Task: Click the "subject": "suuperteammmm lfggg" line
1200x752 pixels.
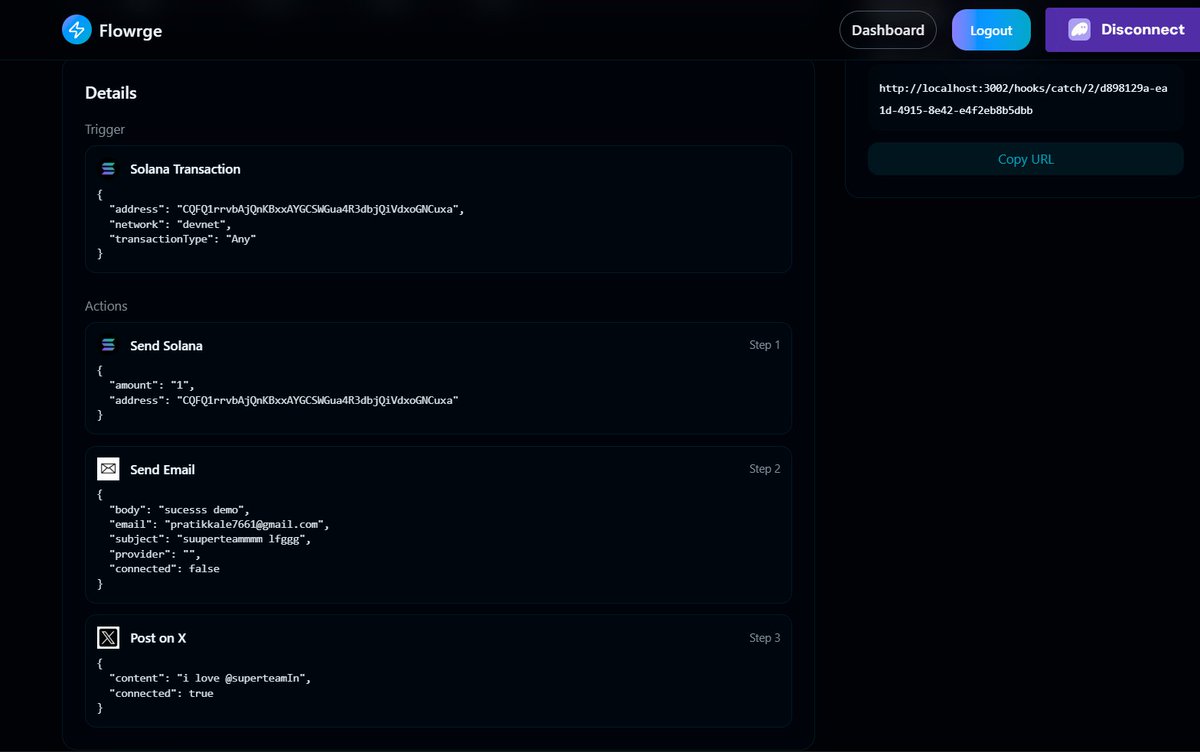Action: pyautogui.click(x=209, y=539)
